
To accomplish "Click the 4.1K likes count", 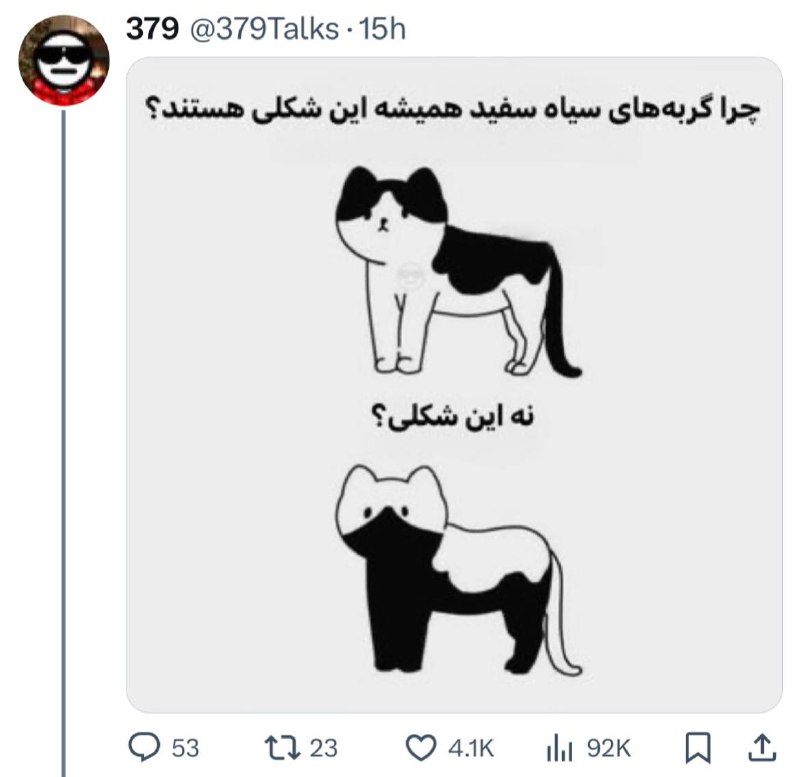I will tap(471, 748).
